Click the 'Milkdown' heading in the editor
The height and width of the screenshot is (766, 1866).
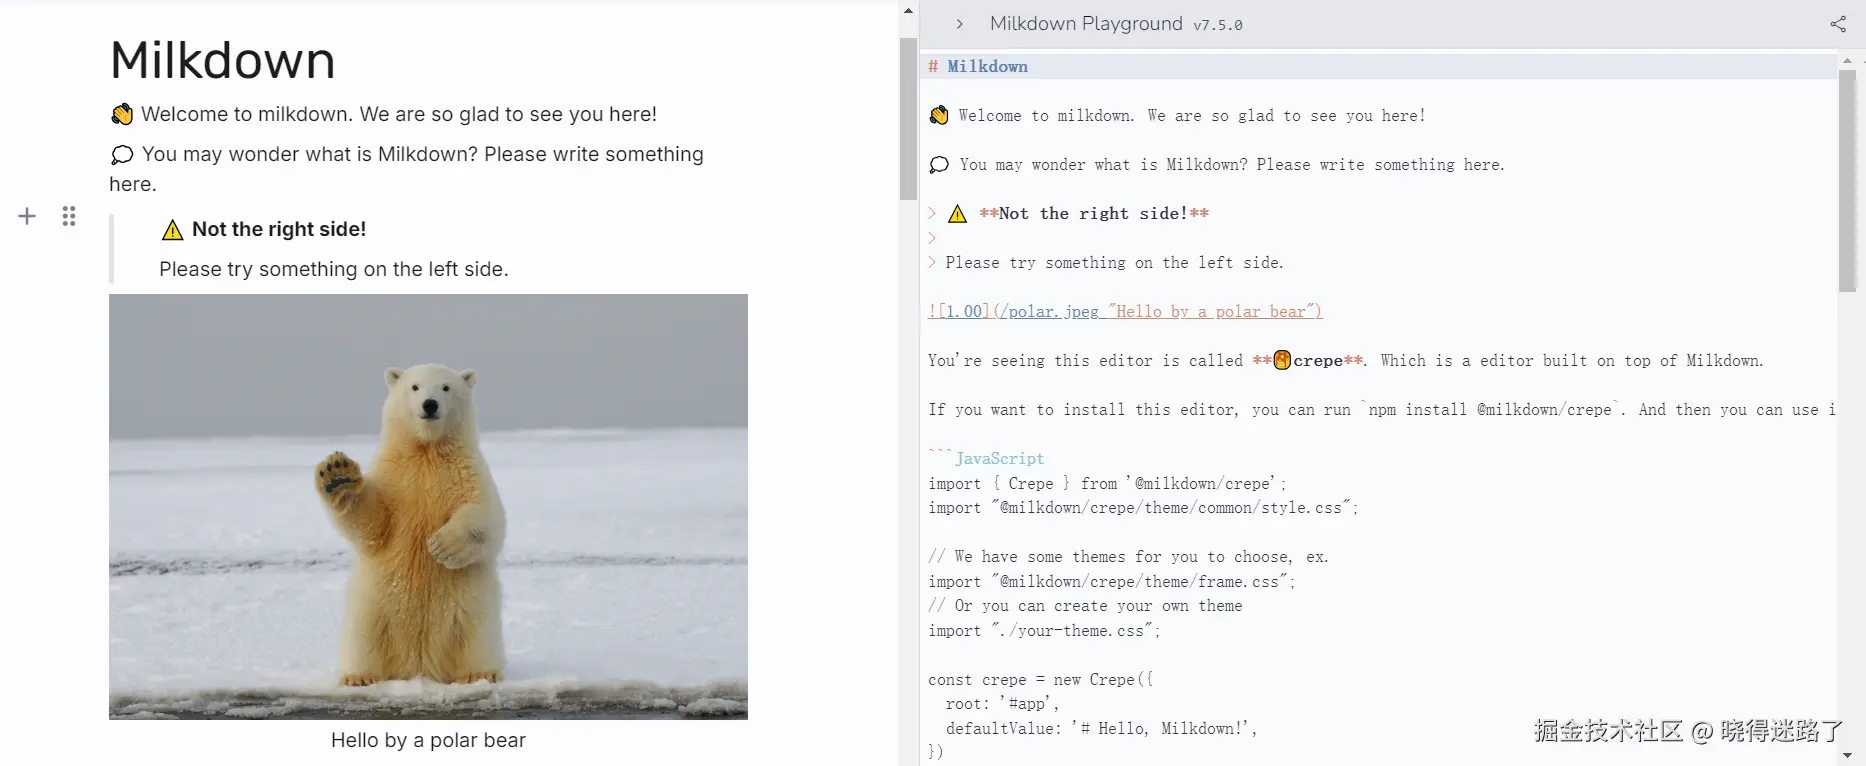[x=223, y=60]
